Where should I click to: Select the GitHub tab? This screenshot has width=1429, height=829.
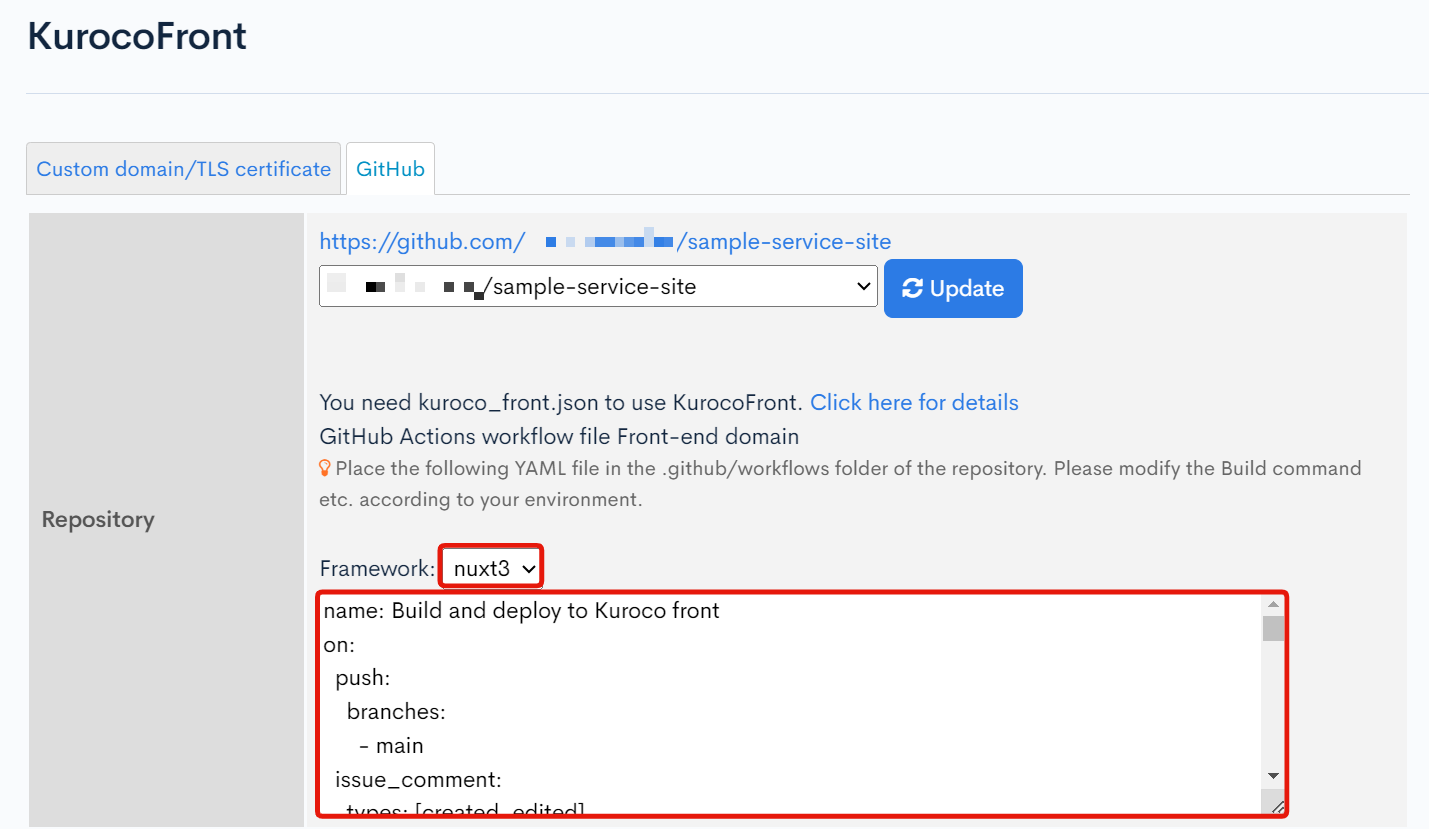[390, 168]
